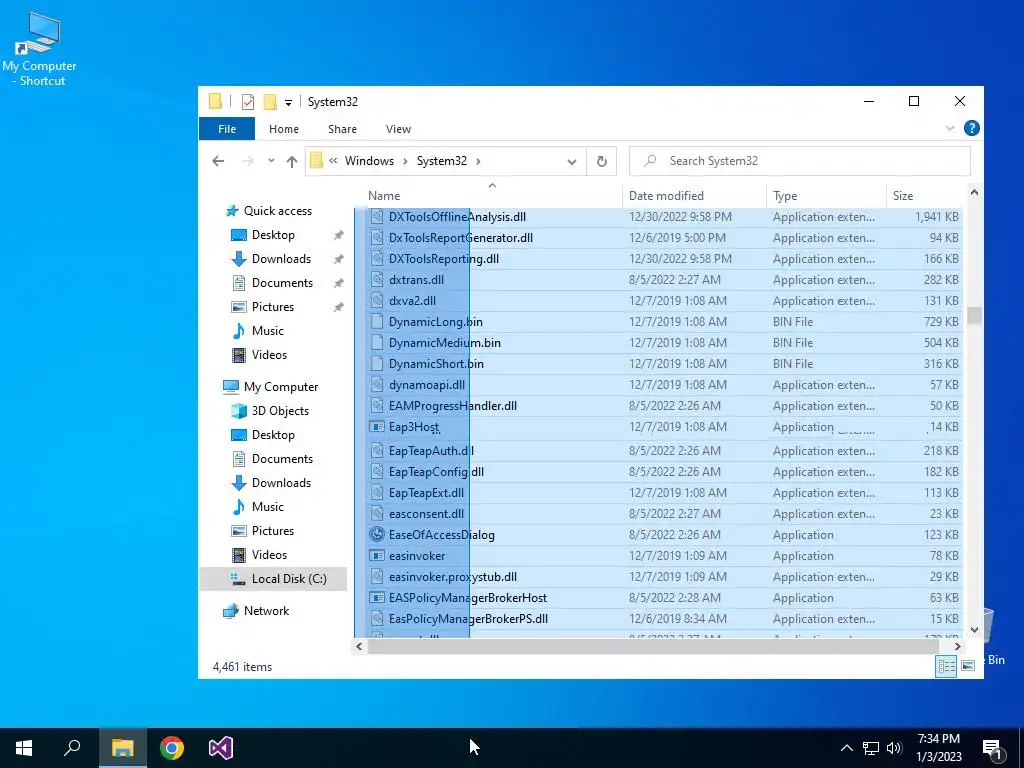The width and height of the screenshot is (1024, 768).
Task: Sort by Name column header
Action: coord(488,196)
